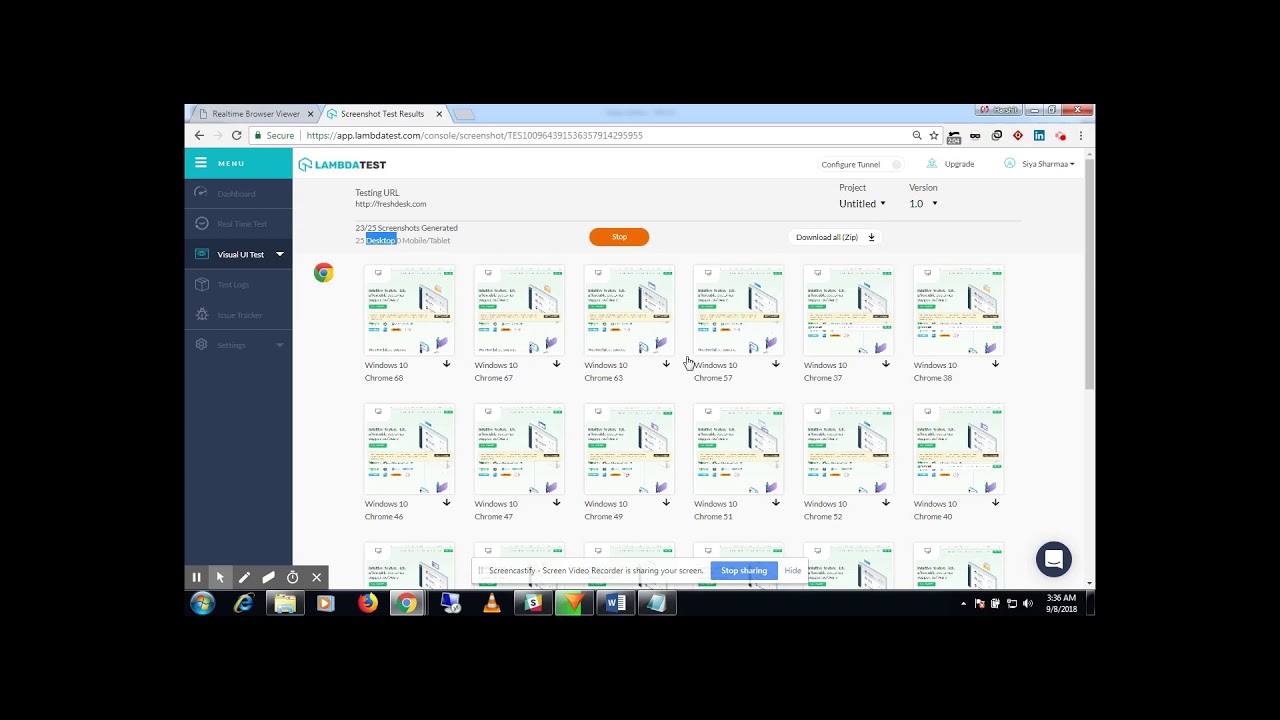Click the LinkedIn extension icon
This screenshot has width=1280, height=720.
tap(1039, 135)
